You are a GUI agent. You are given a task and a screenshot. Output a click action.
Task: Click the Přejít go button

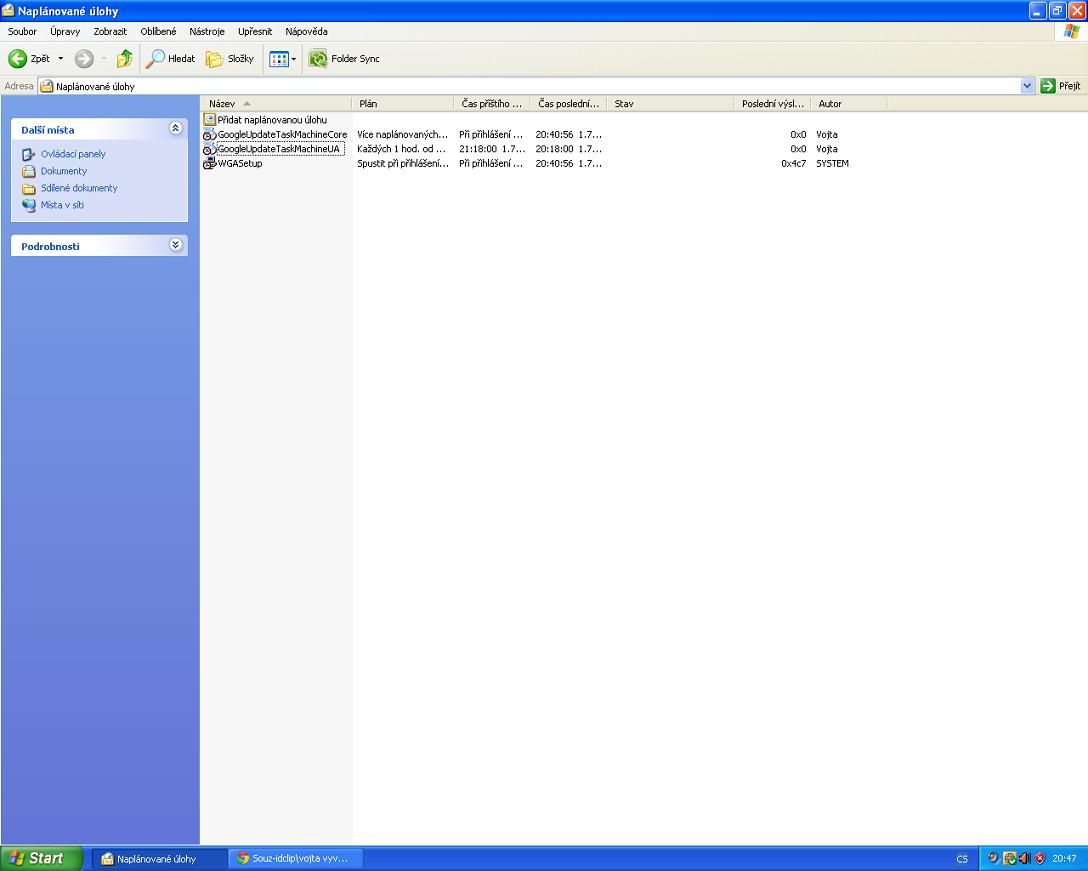pos(1061,86)
